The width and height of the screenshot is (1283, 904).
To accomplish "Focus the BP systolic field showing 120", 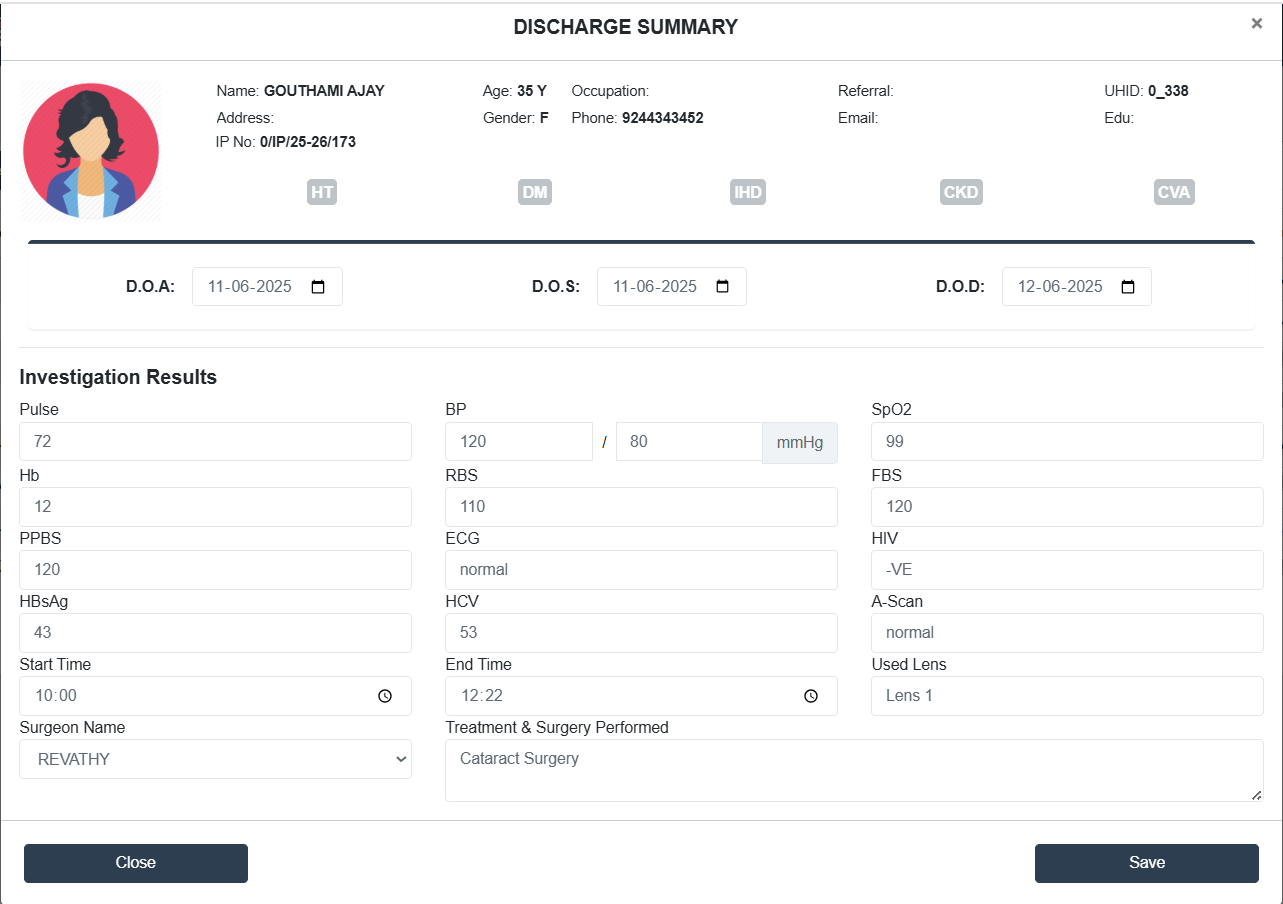I will click(x=518, y=441).
